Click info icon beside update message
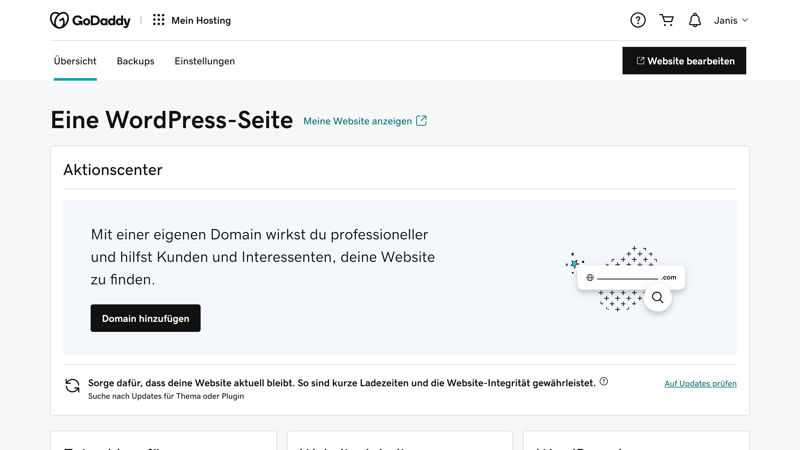Image resolution: width=800 pixels, height=450 pixels. (604, 382)
